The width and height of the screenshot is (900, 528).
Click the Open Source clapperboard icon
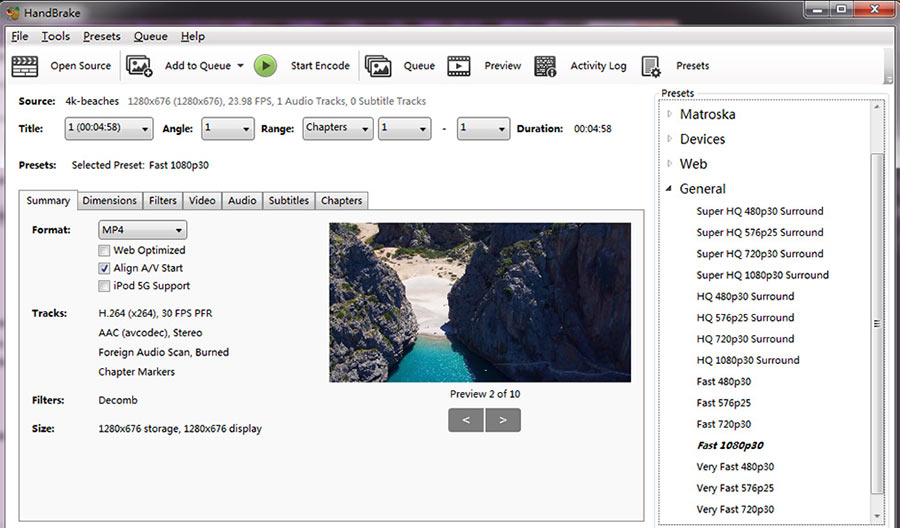pos(25,66)
